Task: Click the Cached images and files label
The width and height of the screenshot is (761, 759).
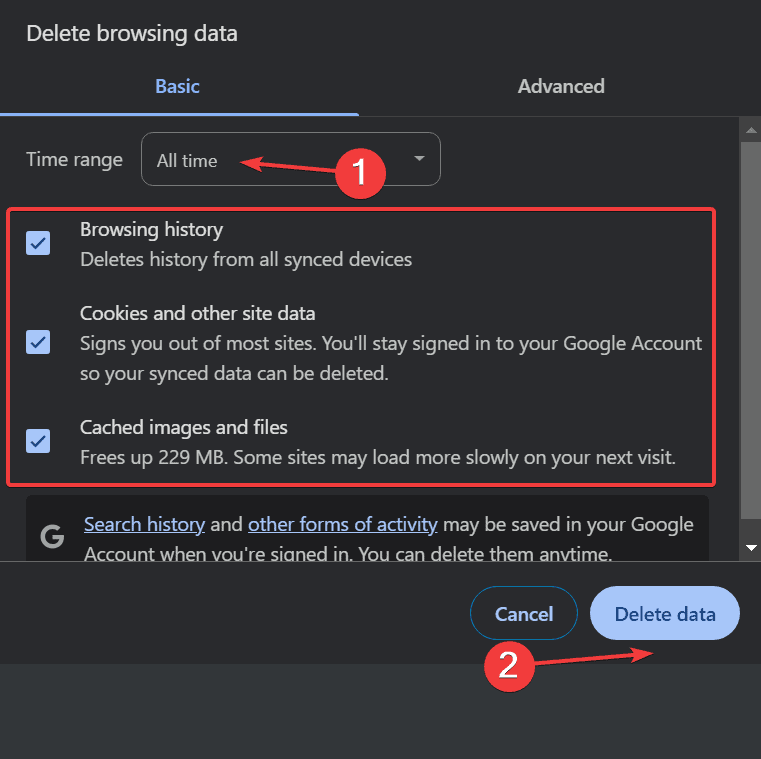Action: click(x=183, y=428)
